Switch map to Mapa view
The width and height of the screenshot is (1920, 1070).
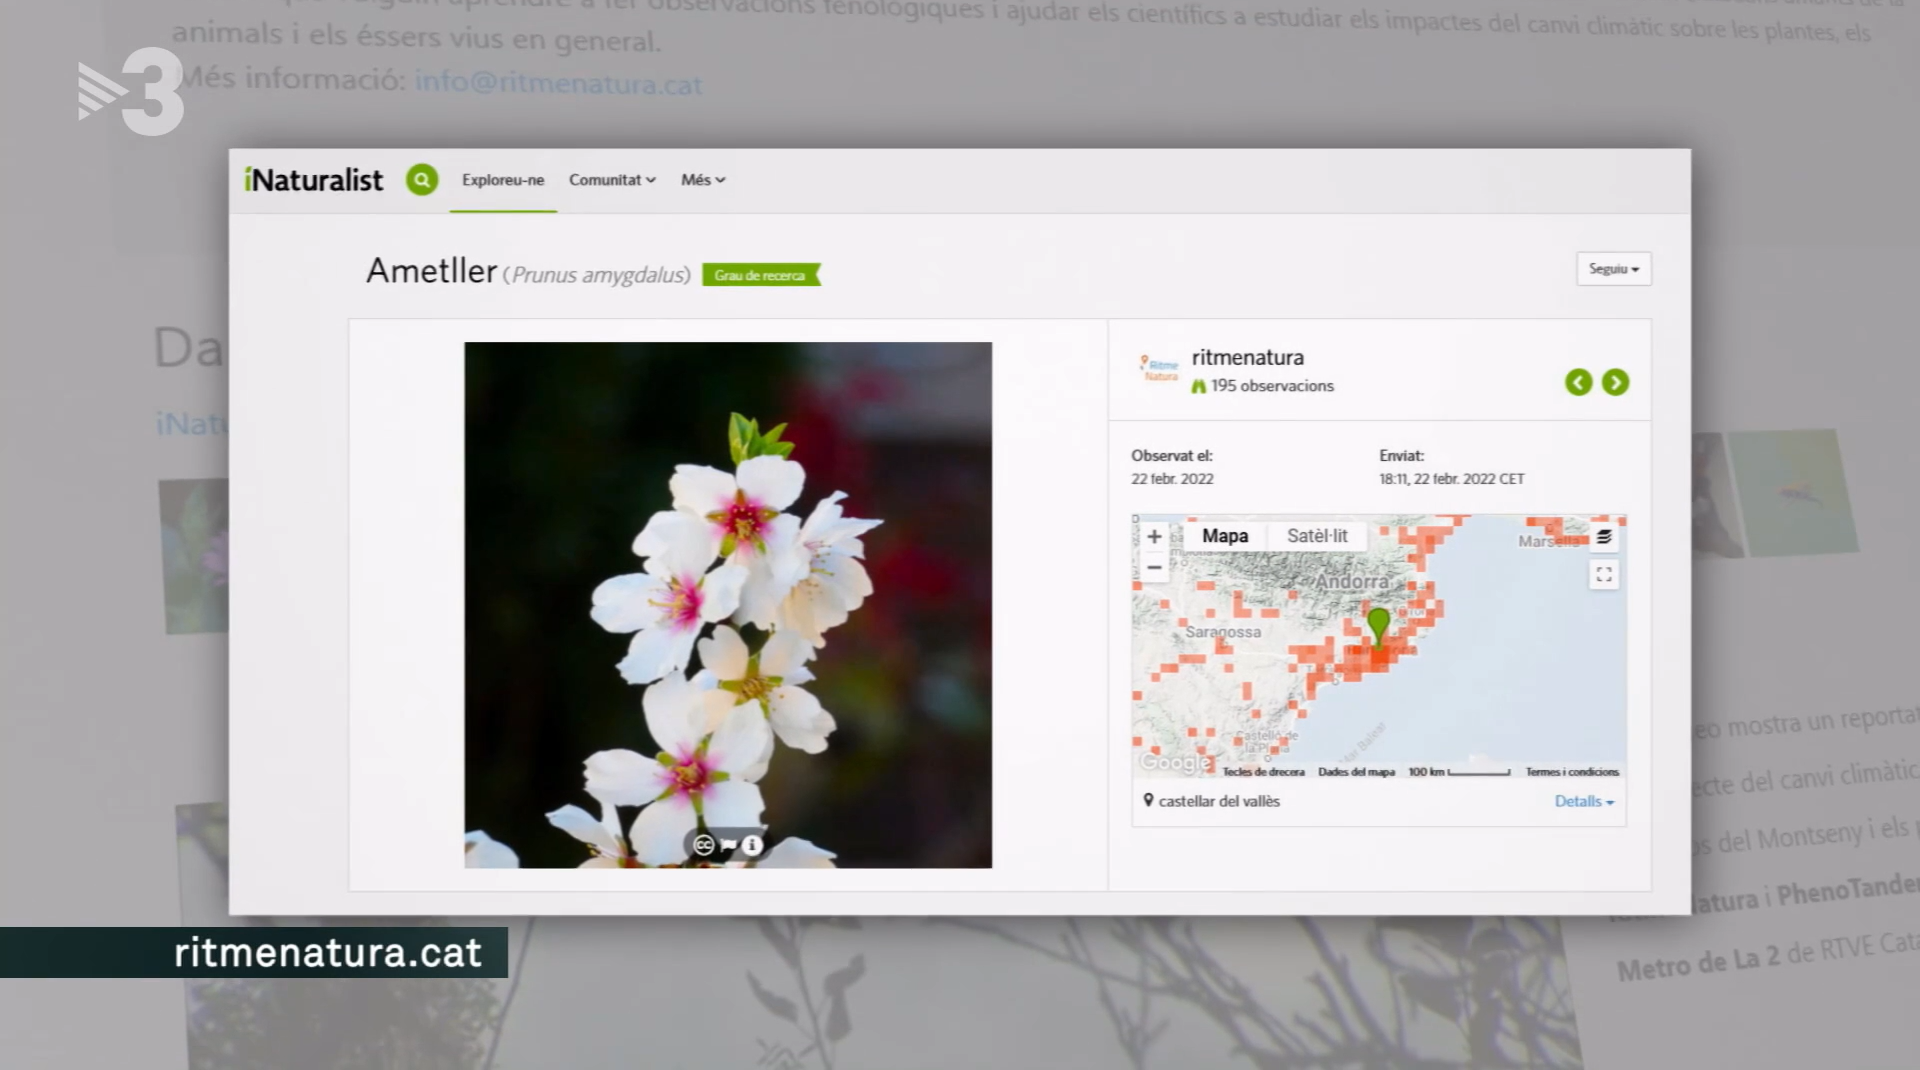pos(1225,536)
